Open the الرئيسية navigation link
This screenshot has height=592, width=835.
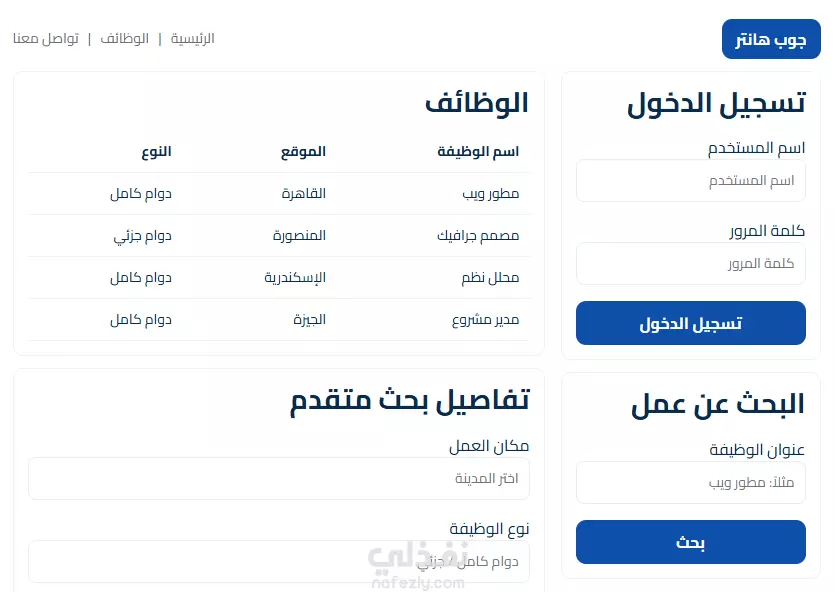(x=192, y=39)
